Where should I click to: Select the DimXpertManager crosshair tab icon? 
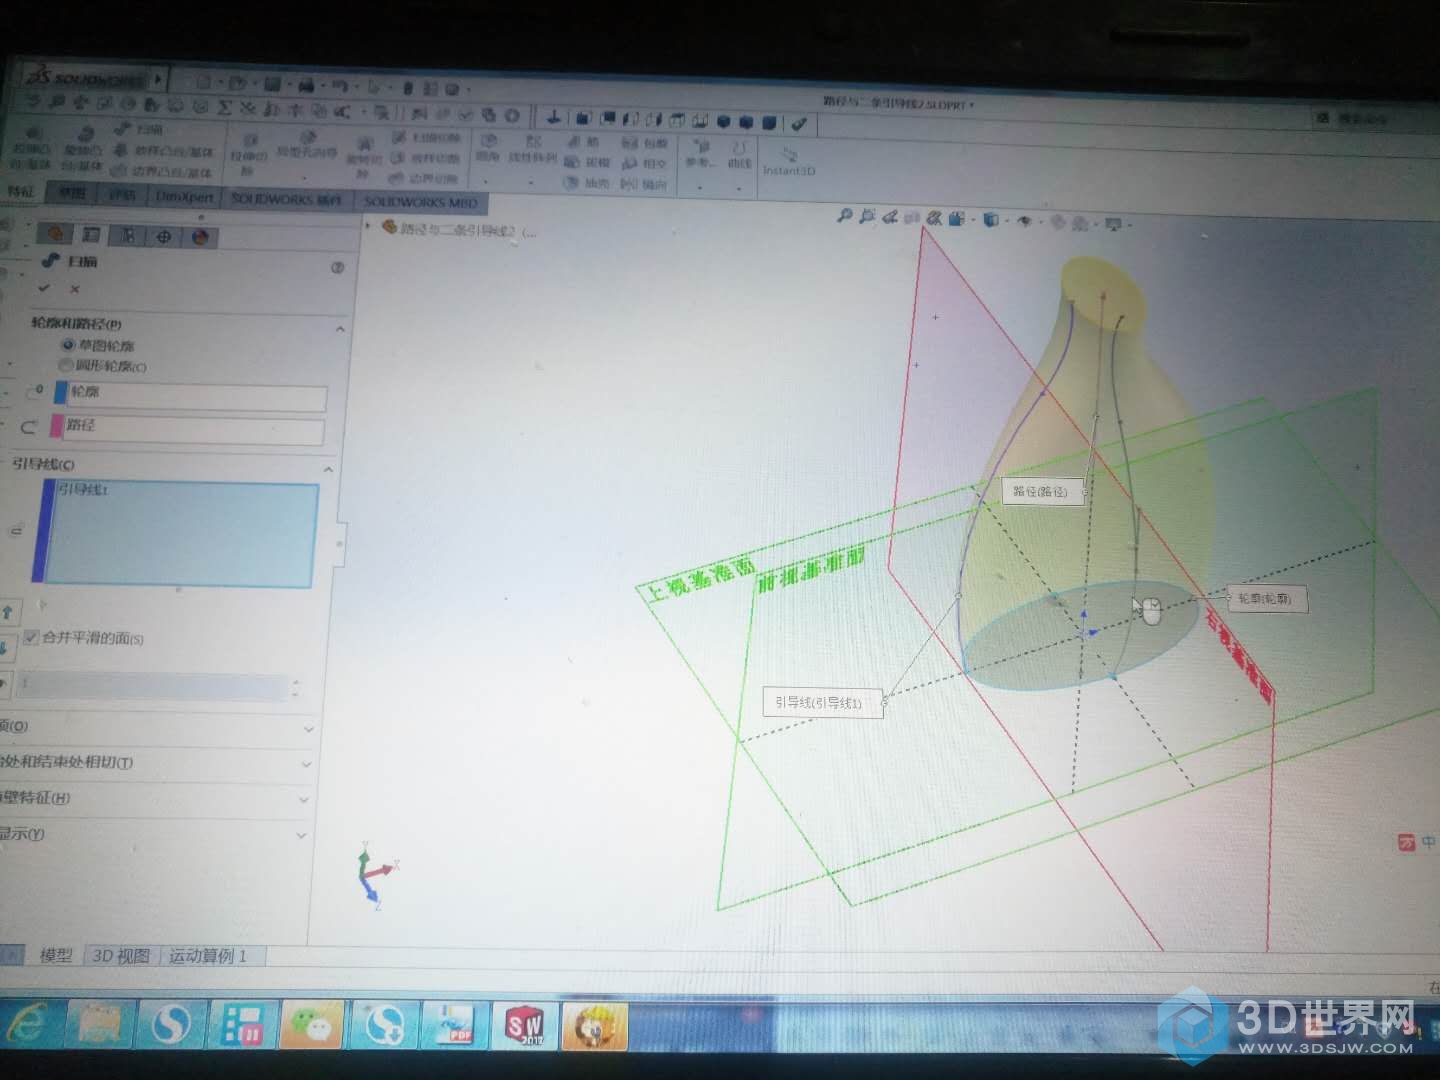pyautogui.click(x=163, y=236)
